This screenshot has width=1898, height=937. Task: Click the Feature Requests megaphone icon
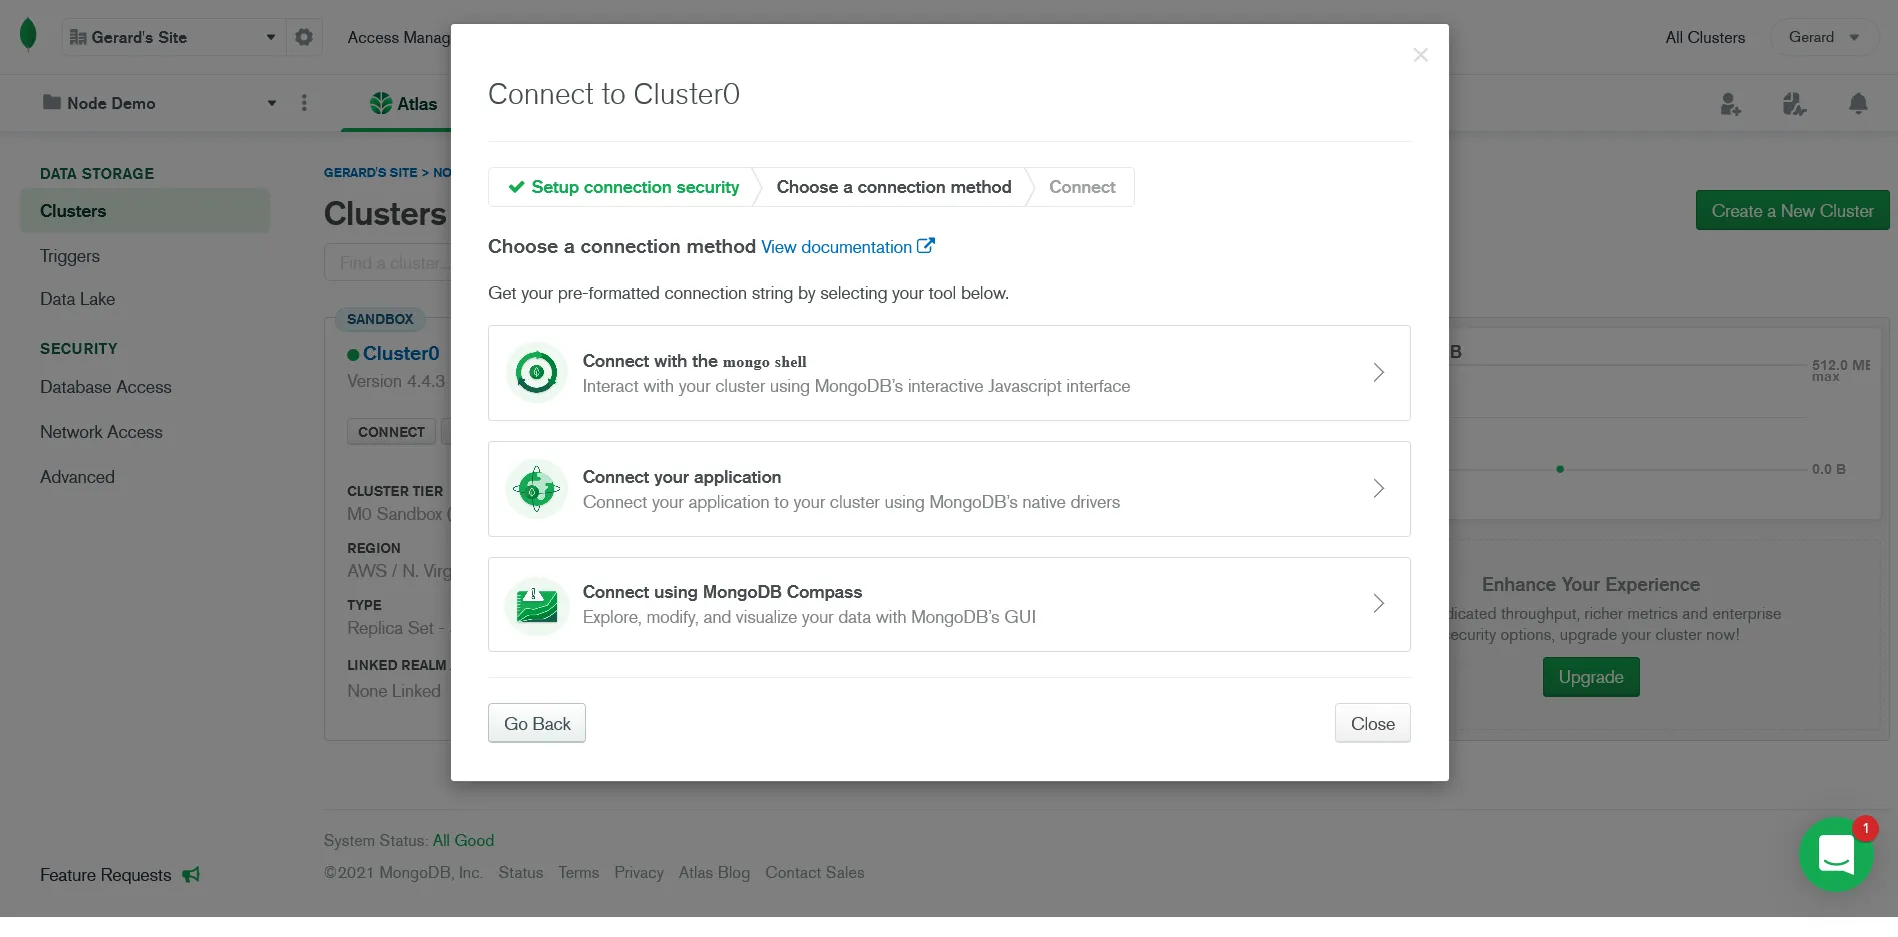click(191, 875)
